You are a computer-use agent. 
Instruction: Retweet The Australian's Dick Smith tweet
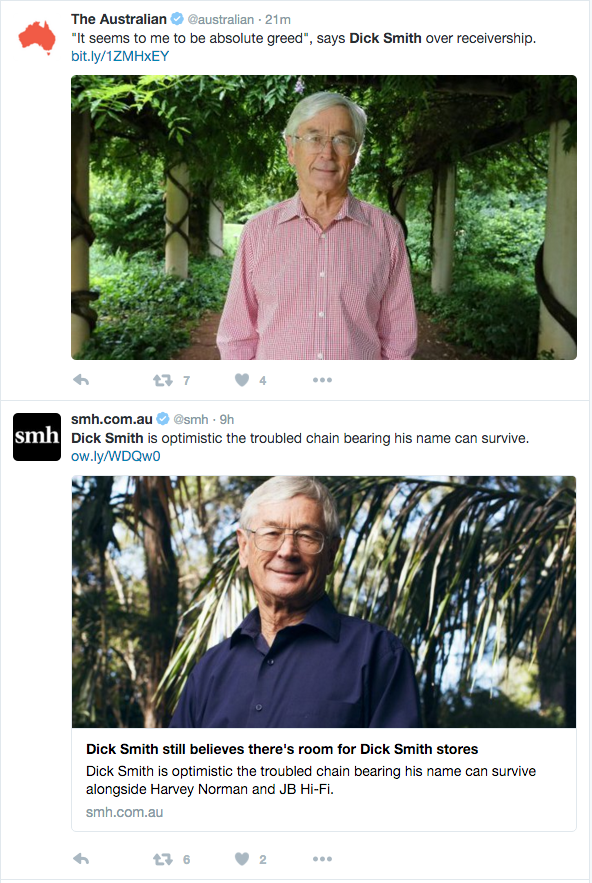pyautogui.click(x=163, y=381)
